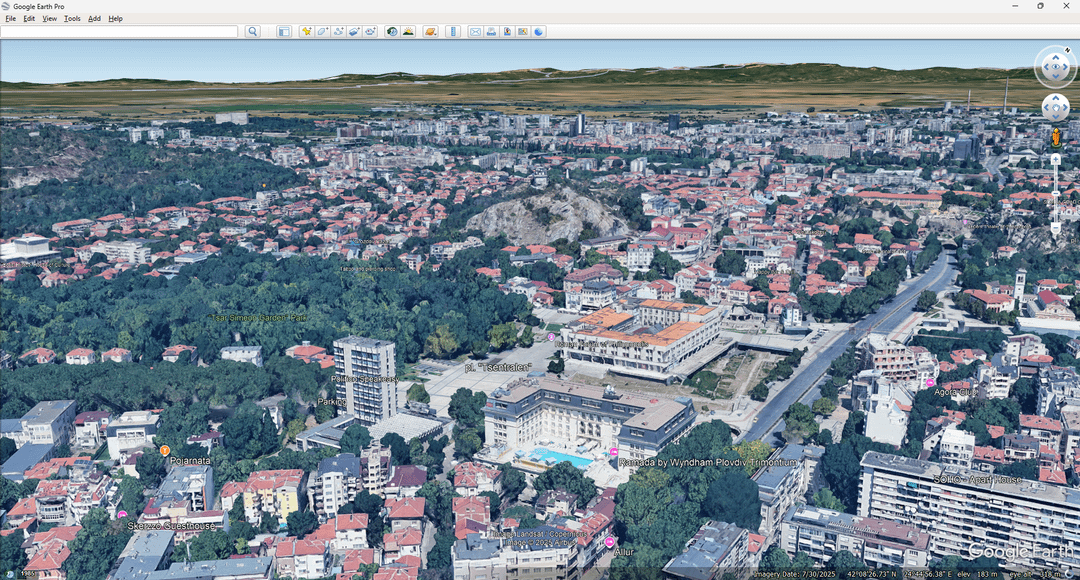Open the View menu

[49, 19]
